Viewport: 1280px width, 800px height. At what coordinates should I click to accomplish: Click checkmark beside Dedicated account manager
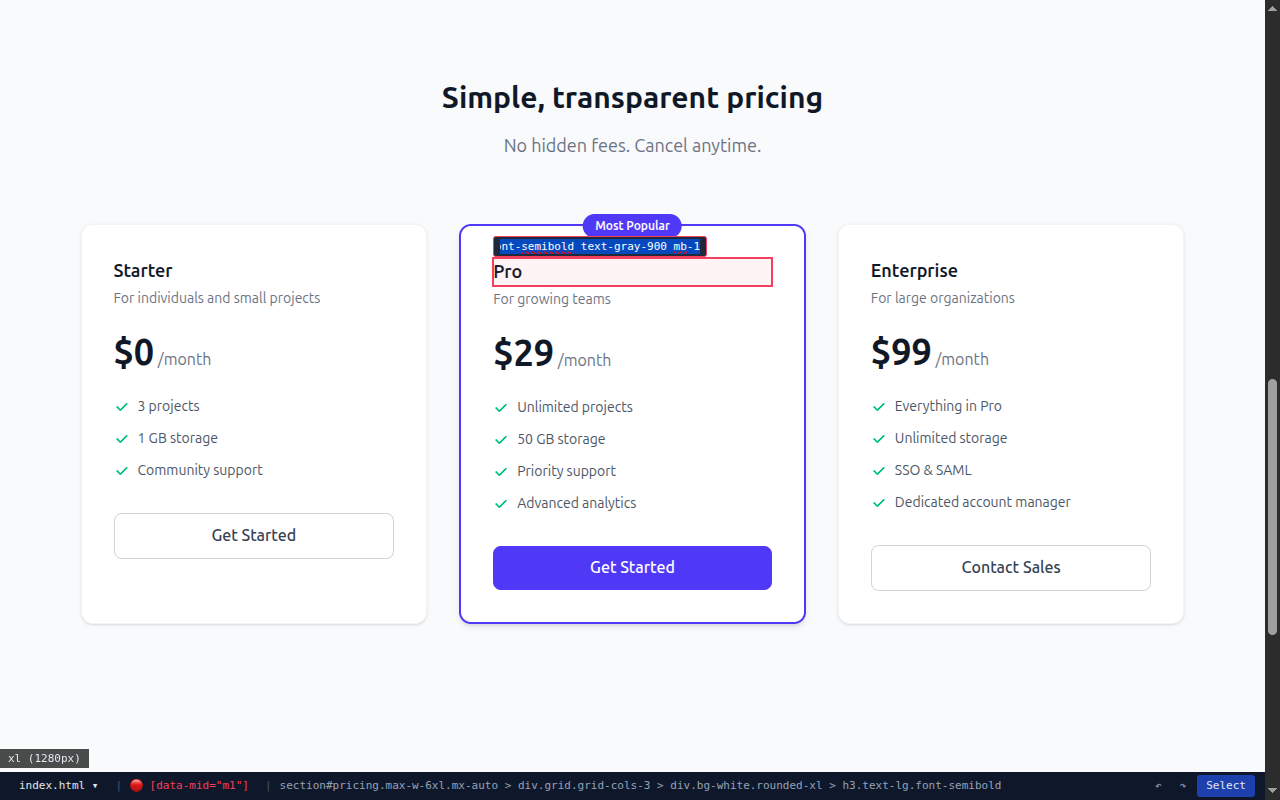[879, 503]
